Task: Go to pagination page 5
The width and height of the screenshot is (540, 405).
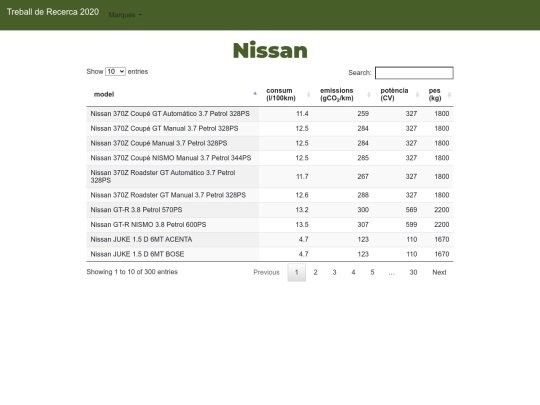Action: pyautogui.click(x=372, y=272)
